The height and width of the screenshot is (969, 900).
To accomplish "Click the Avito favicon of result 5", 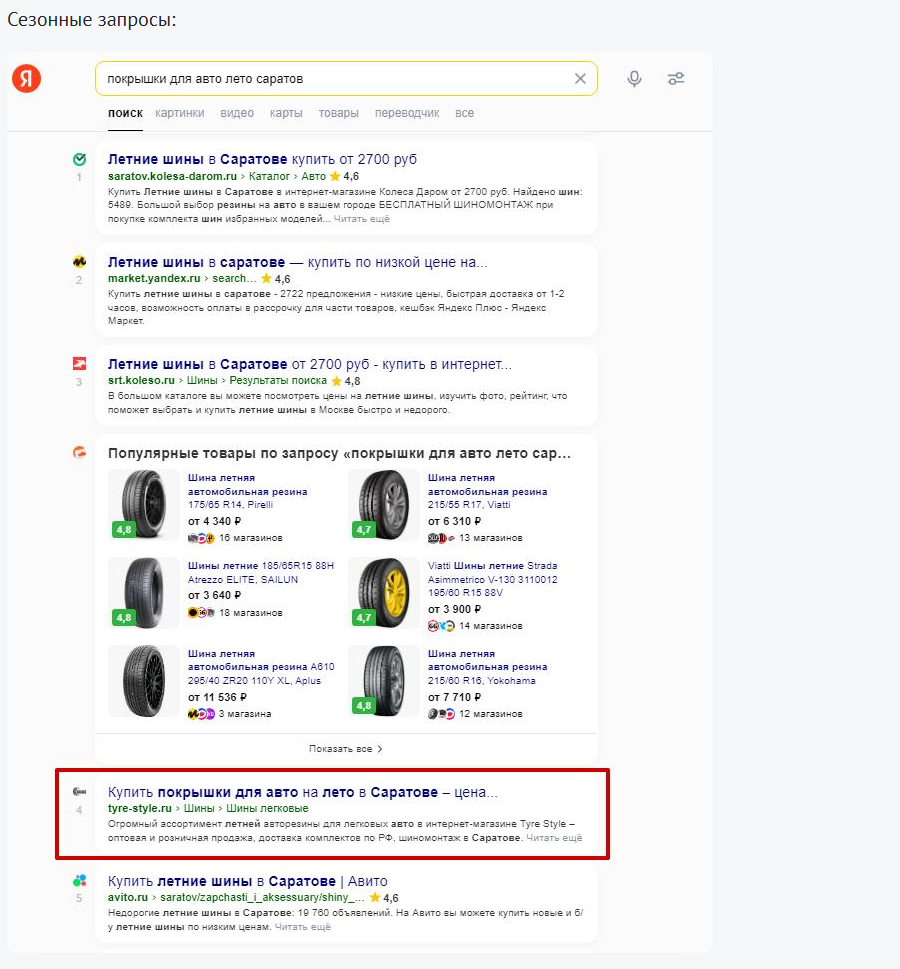I will coord(79,881).
